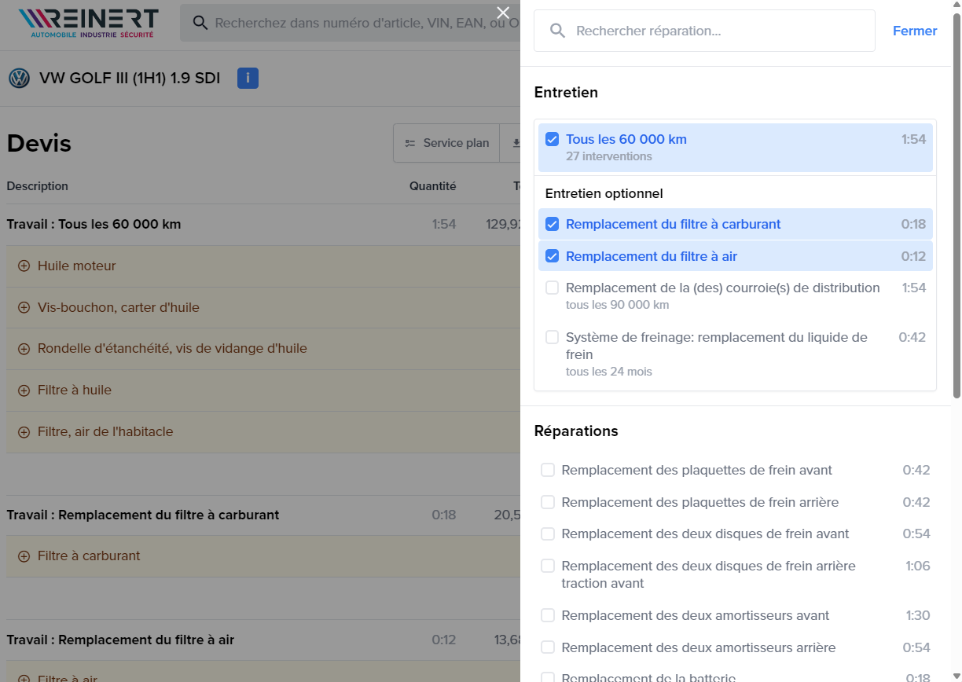Click plus icon next to Filtre à carburant
Image resolution: width=962 pixels, height=682 pixels.
tap(24, 556)
